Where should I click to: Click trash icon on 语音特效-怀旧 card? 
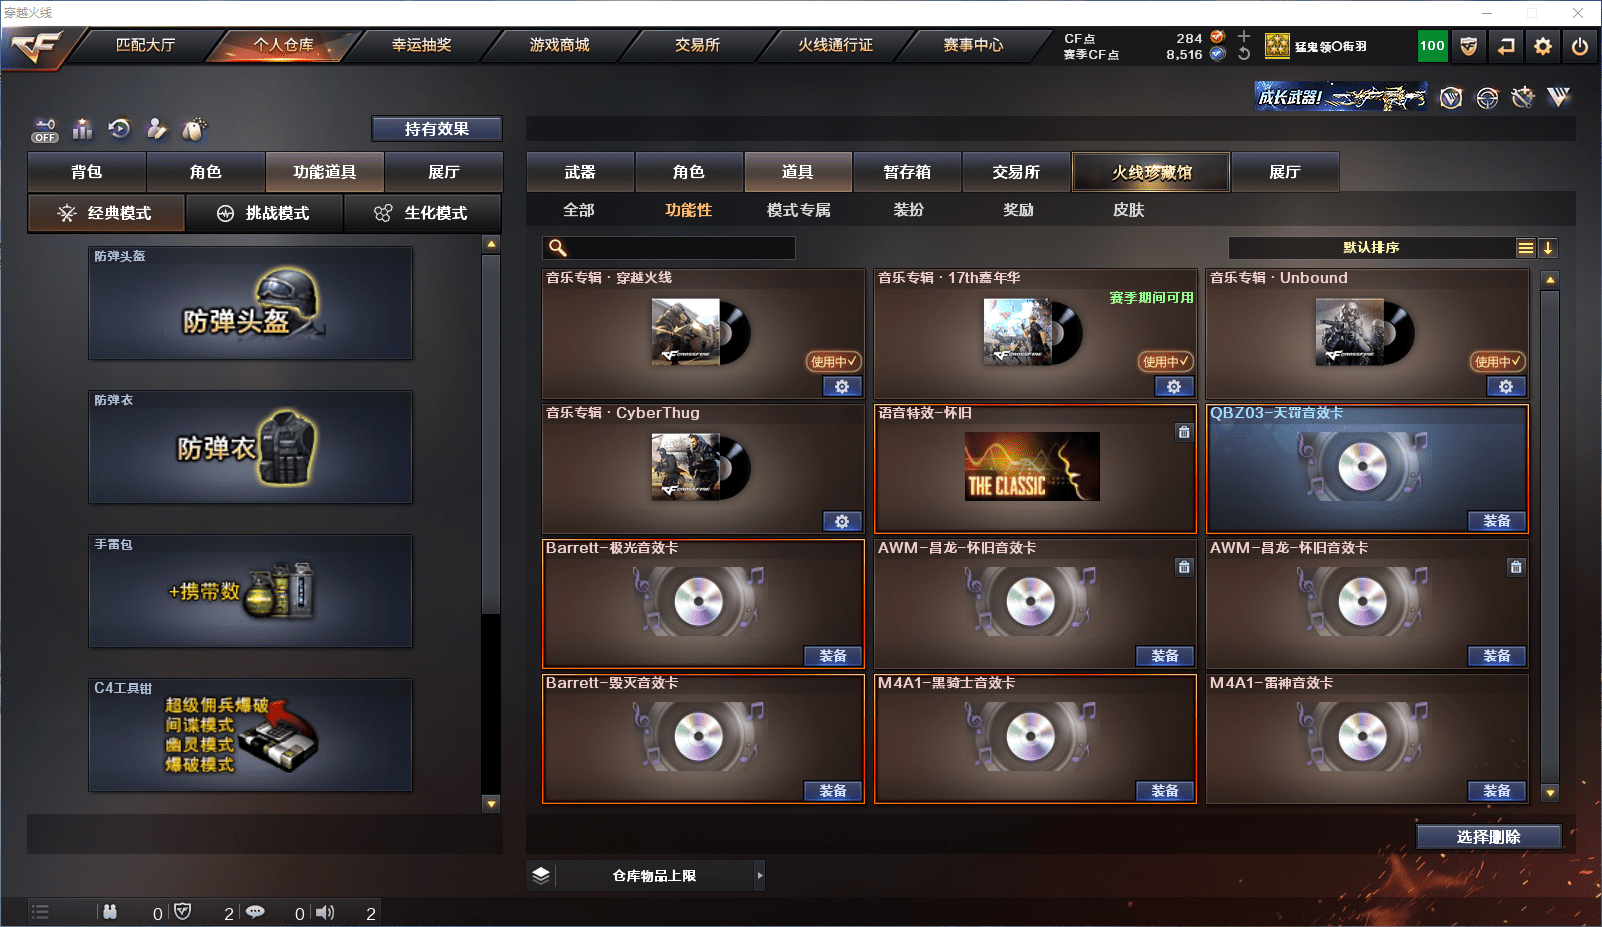click(x=1184, y=432)
